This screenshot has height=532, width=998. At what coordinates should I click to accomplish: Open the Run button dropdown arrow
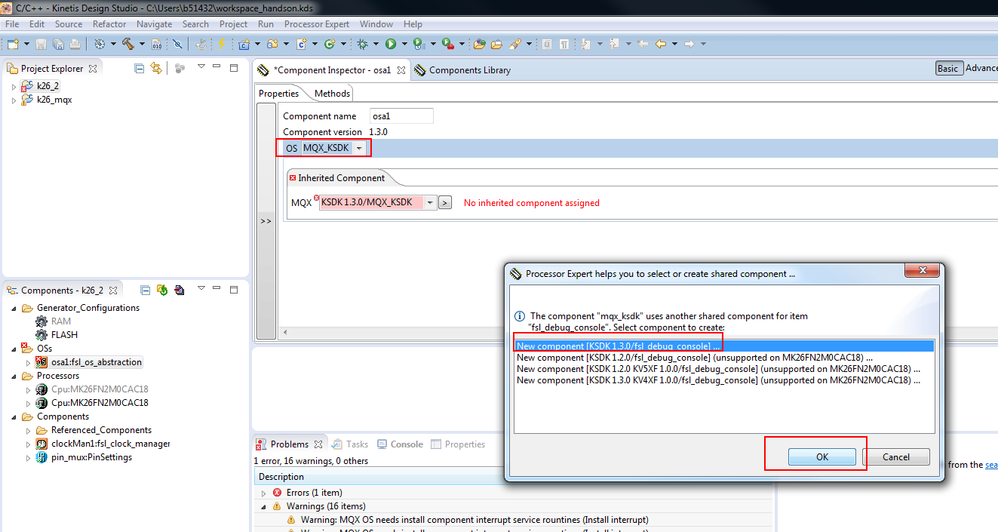click(404, 44)
